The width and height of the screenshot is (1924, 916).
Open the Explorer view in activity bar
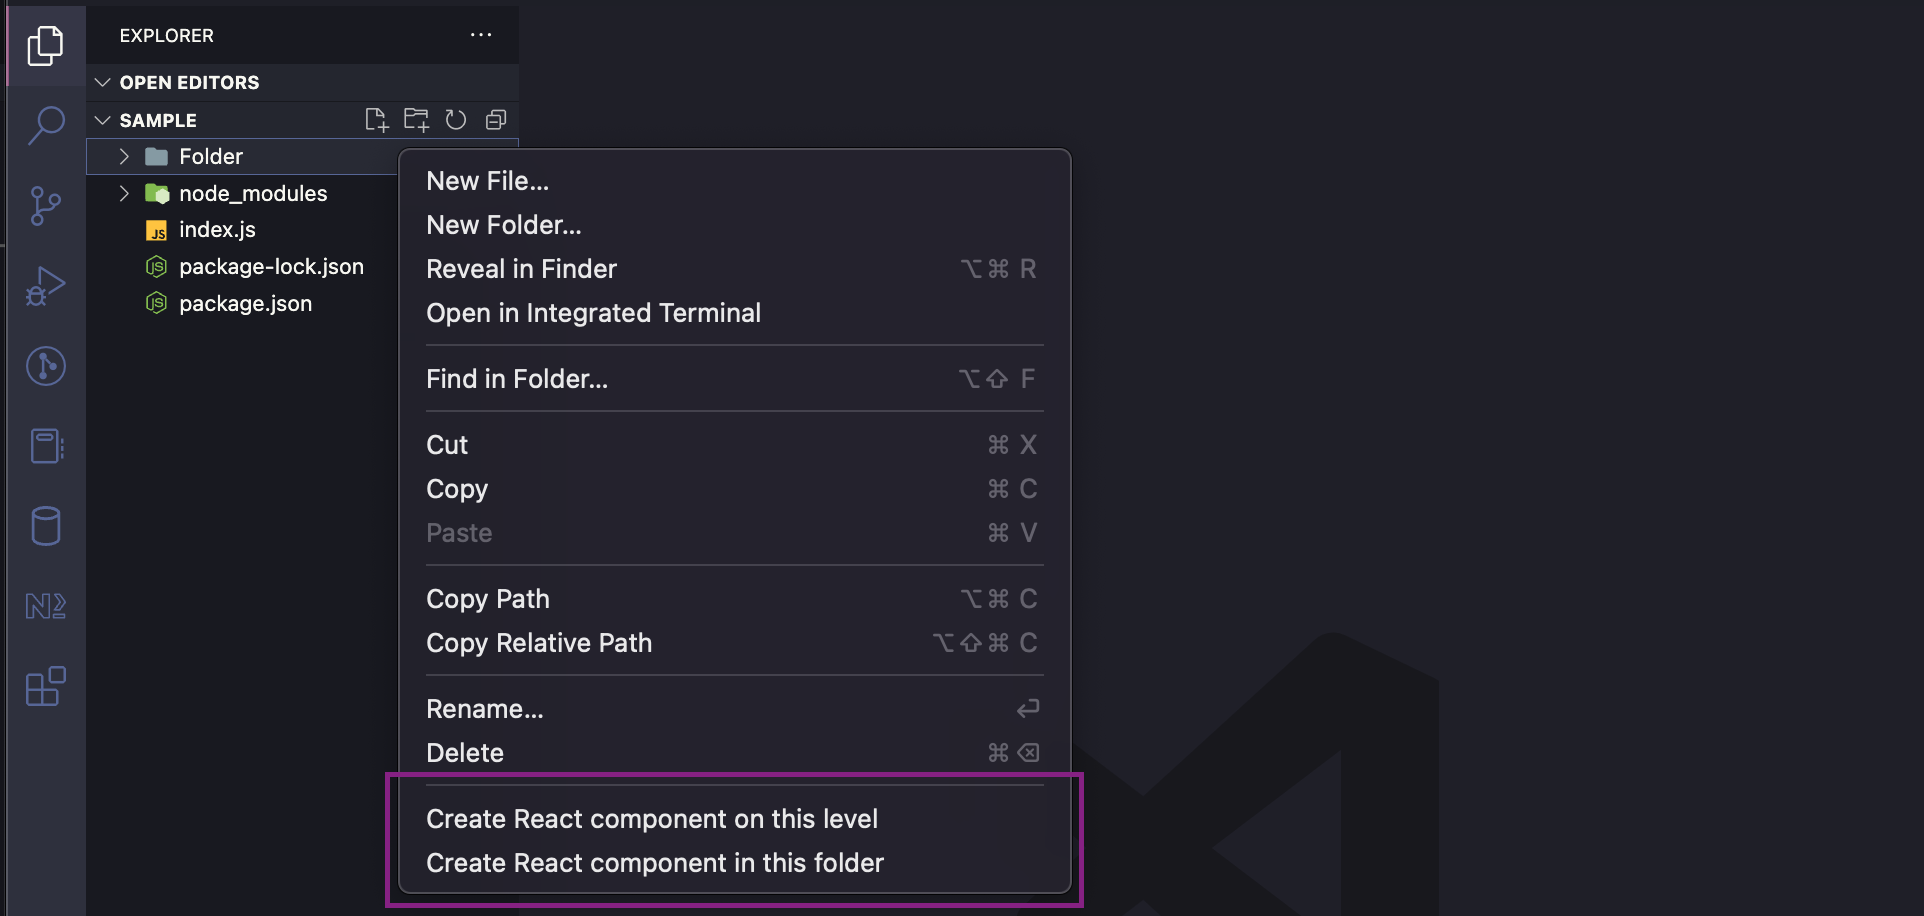tap(45, 45)
